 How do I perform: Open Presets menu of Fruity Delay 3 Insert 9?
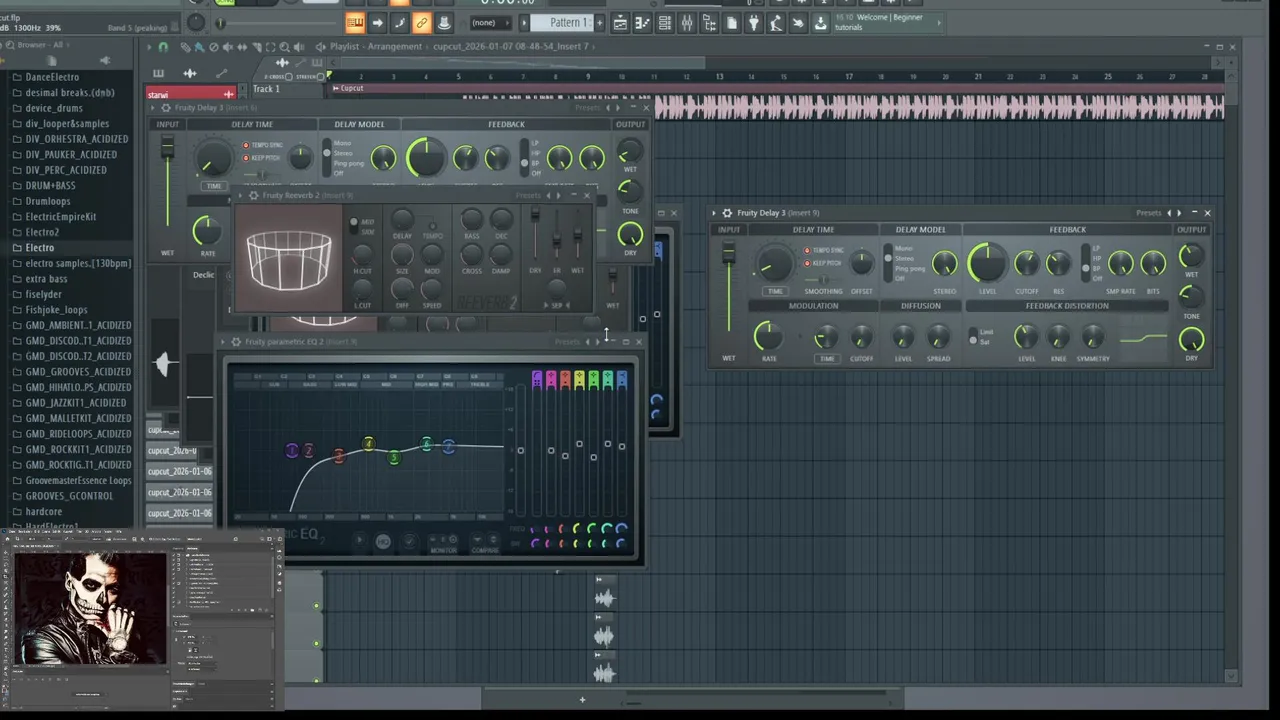(1148, 213)
